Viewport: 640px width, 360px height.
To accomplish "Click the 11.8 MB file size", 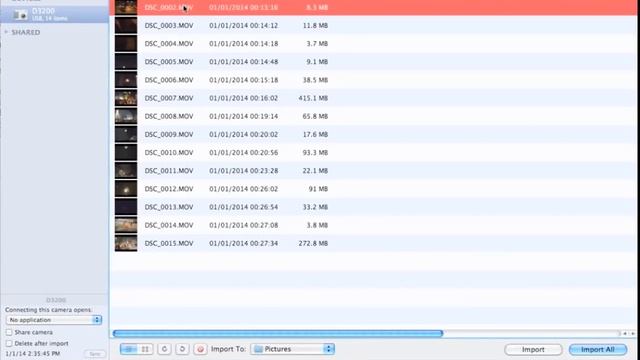I will [315, 25].
